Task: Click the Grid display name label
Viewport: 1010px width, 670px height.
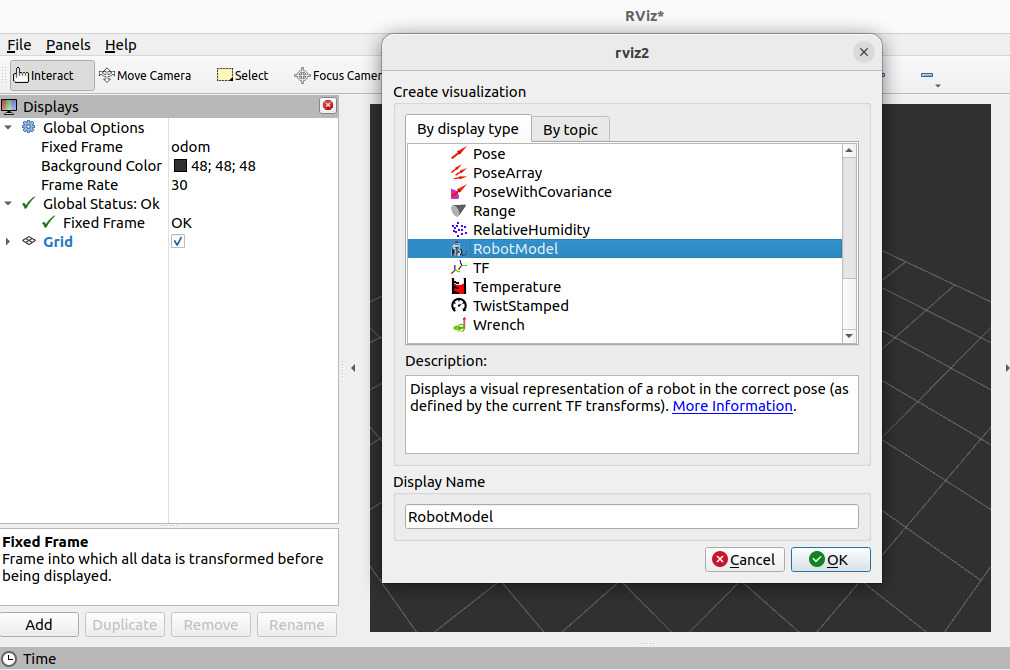Action: pyautogui.click(x=58, y=242)
